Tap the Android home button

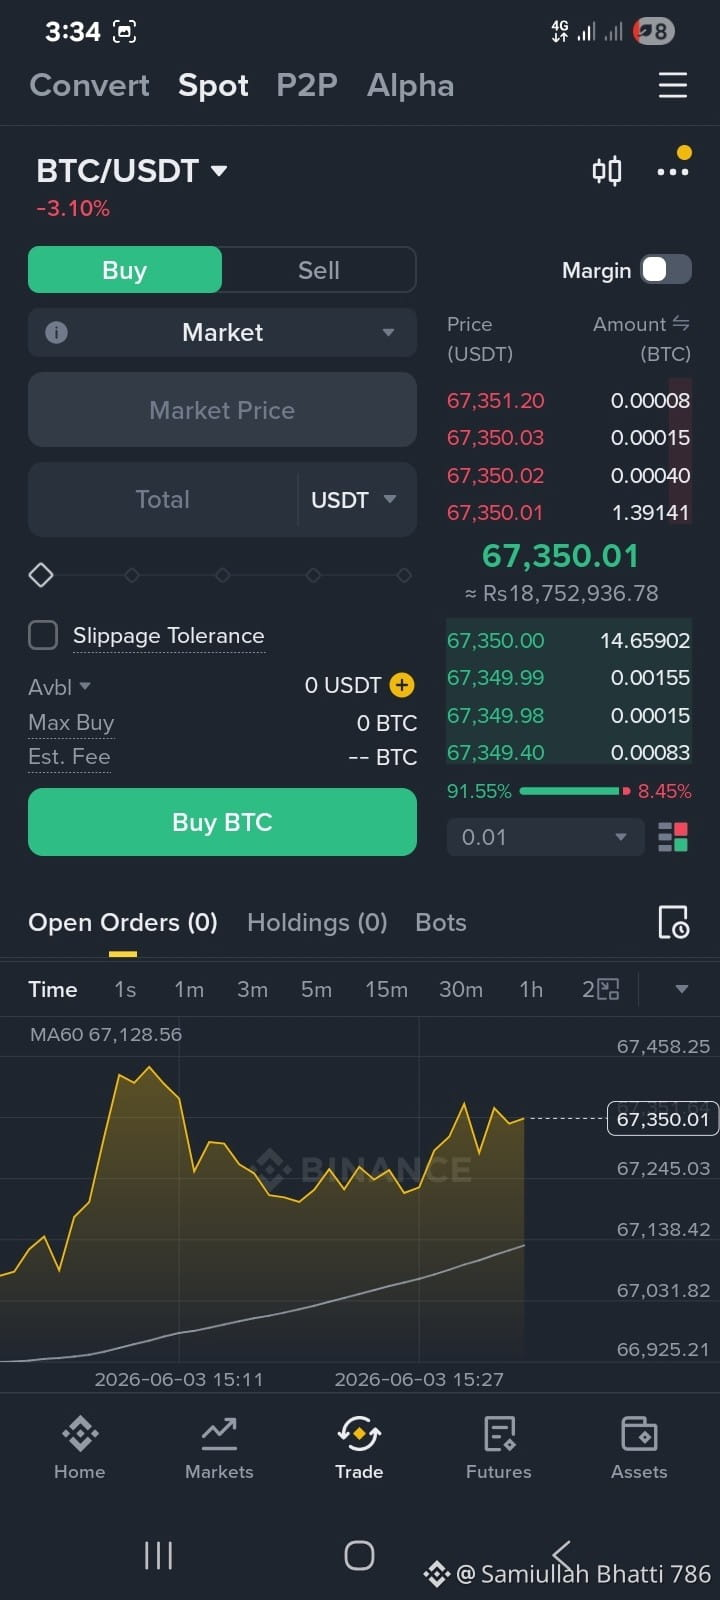pos(359,1555)
